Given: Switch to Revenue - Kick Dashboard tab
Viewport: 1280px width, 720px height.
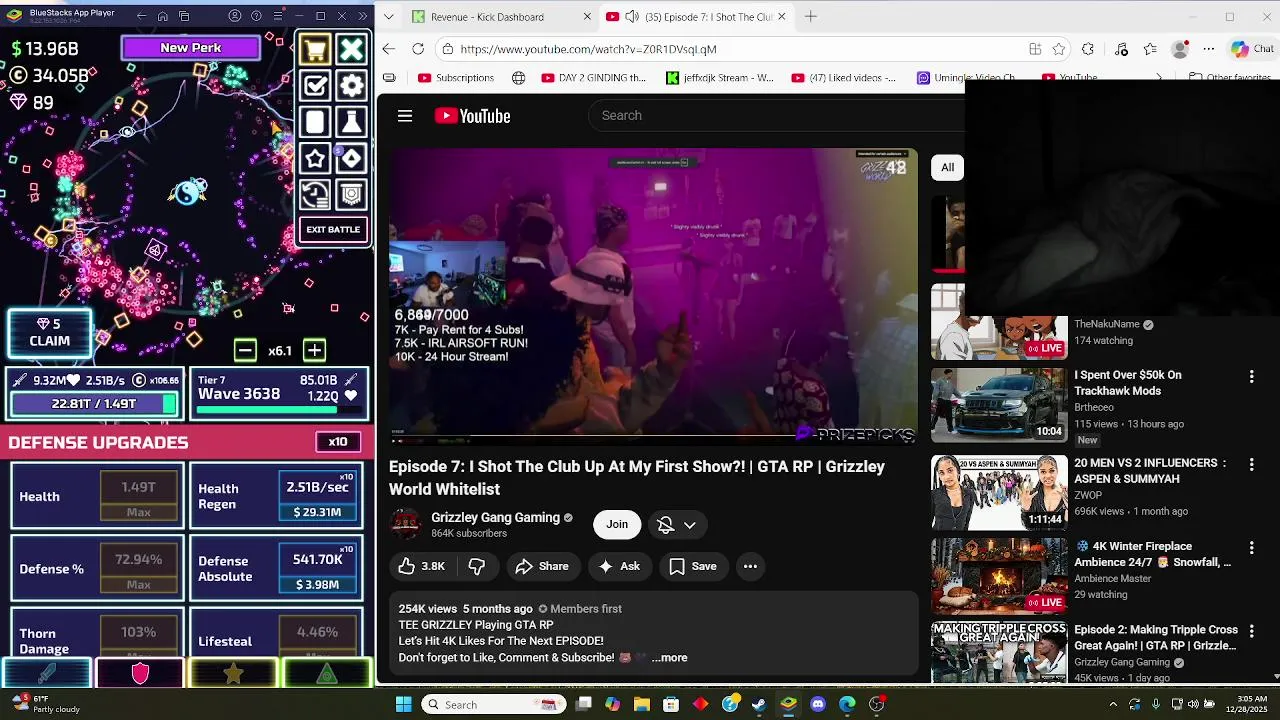Looking at the screenshot, I should 487,17.
